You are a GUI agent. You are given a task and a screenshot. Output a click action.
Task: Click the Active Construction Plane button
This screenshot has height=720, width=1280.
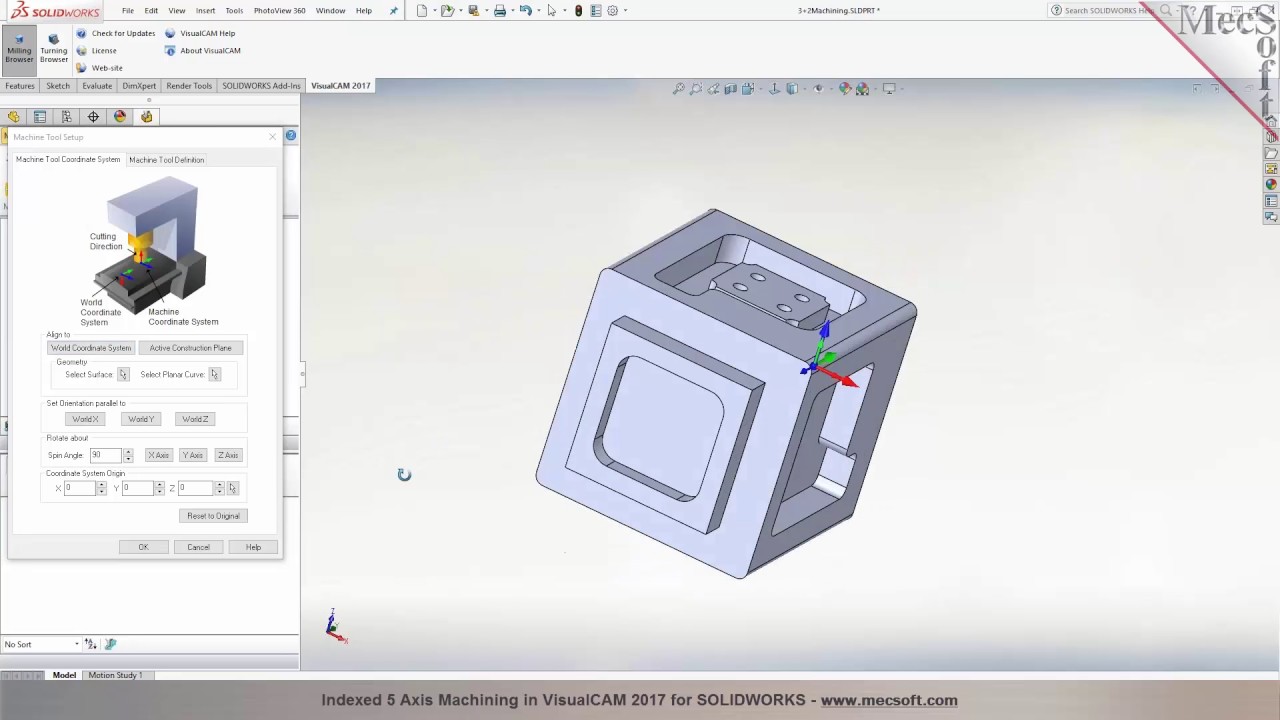(x=190, y=348)
